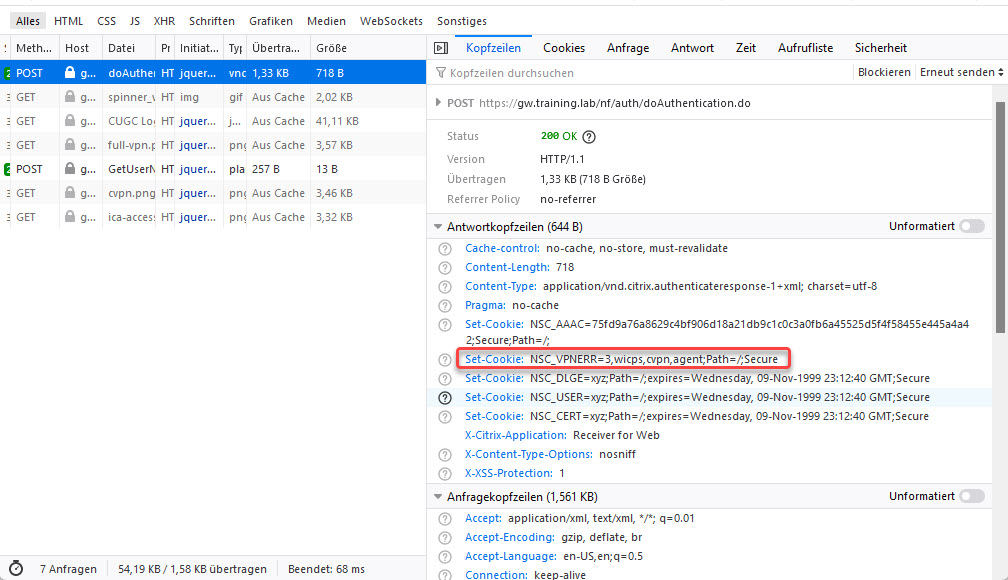Click lock icon of GetUserName POST row
Screen dimensions: 1008x580
click(x=70, y=168)
